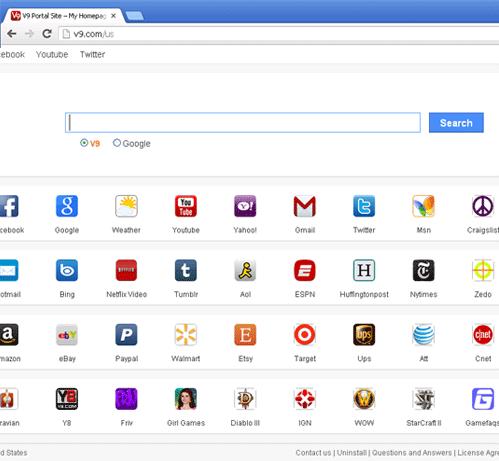This screenshot has width=499, height=461.
Task: Open the eBay shortcut icon
Action: [x=67, y=335]
